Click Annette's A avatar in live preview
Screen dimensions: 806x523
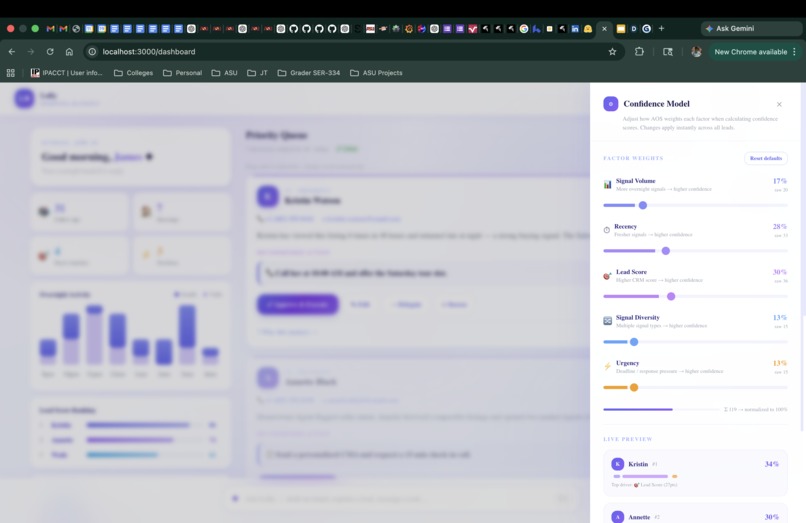coord(617,517)
